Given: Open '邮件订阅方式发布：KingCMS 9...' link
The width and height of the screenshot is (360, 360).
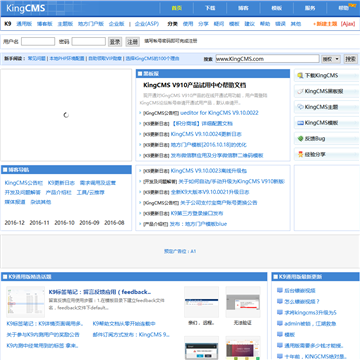Looking at the screenshot, I should 131,334.
